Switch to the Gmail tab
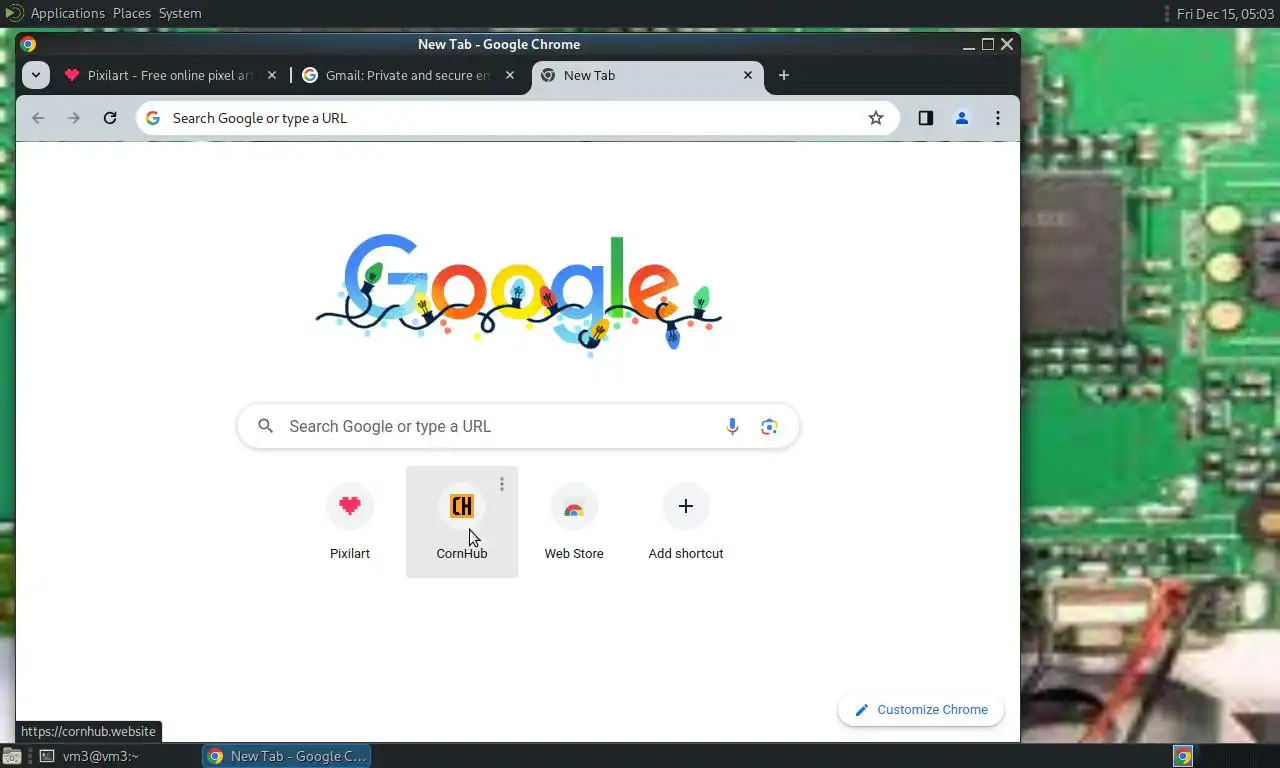 409,75
